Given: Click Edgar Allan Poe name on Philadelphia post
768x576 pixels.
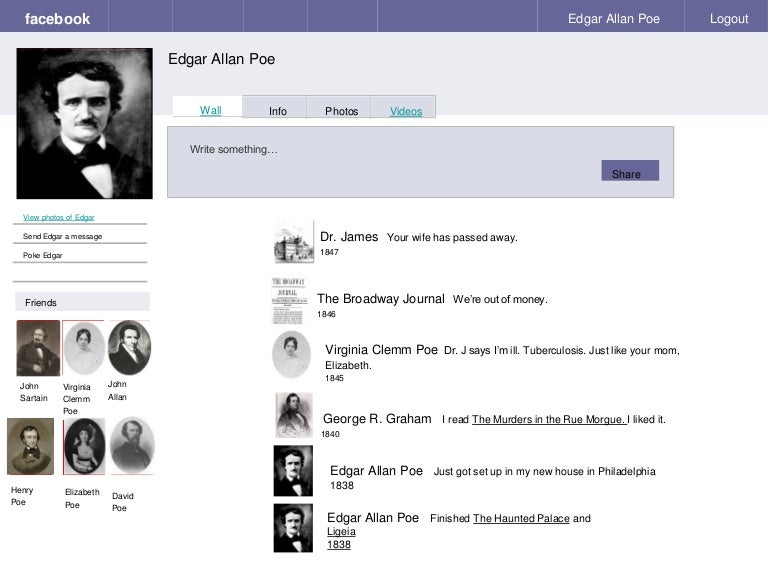Looking at the screenshot, I should coord(376,471).
